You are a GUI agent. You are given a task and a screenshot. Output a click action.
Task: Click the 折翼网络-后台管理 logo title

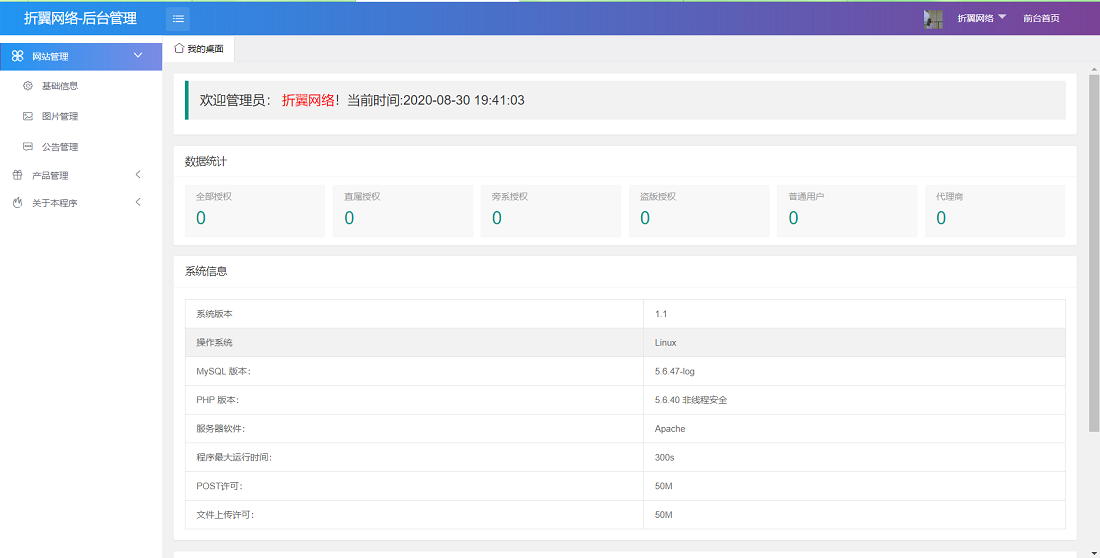click(80, 18)
